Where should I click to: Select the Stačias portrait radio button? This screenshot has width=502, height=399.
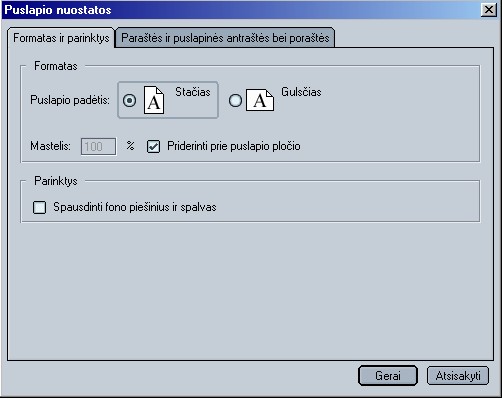pyautogui.click(x=129, y=100)
